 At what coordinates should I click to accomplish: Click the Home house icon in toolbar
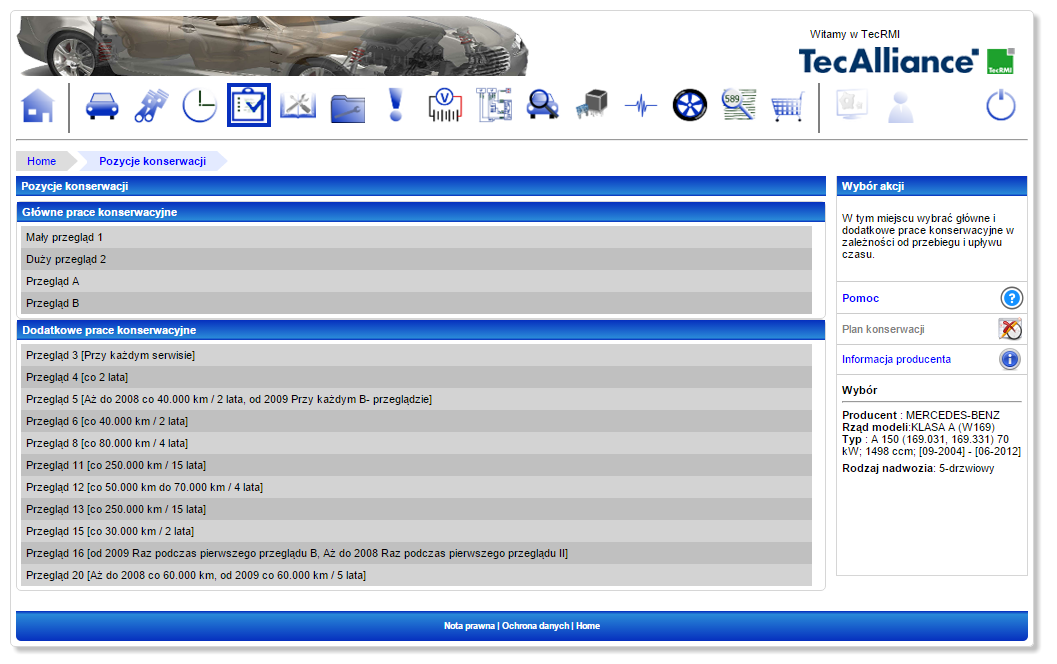[38, 105]
